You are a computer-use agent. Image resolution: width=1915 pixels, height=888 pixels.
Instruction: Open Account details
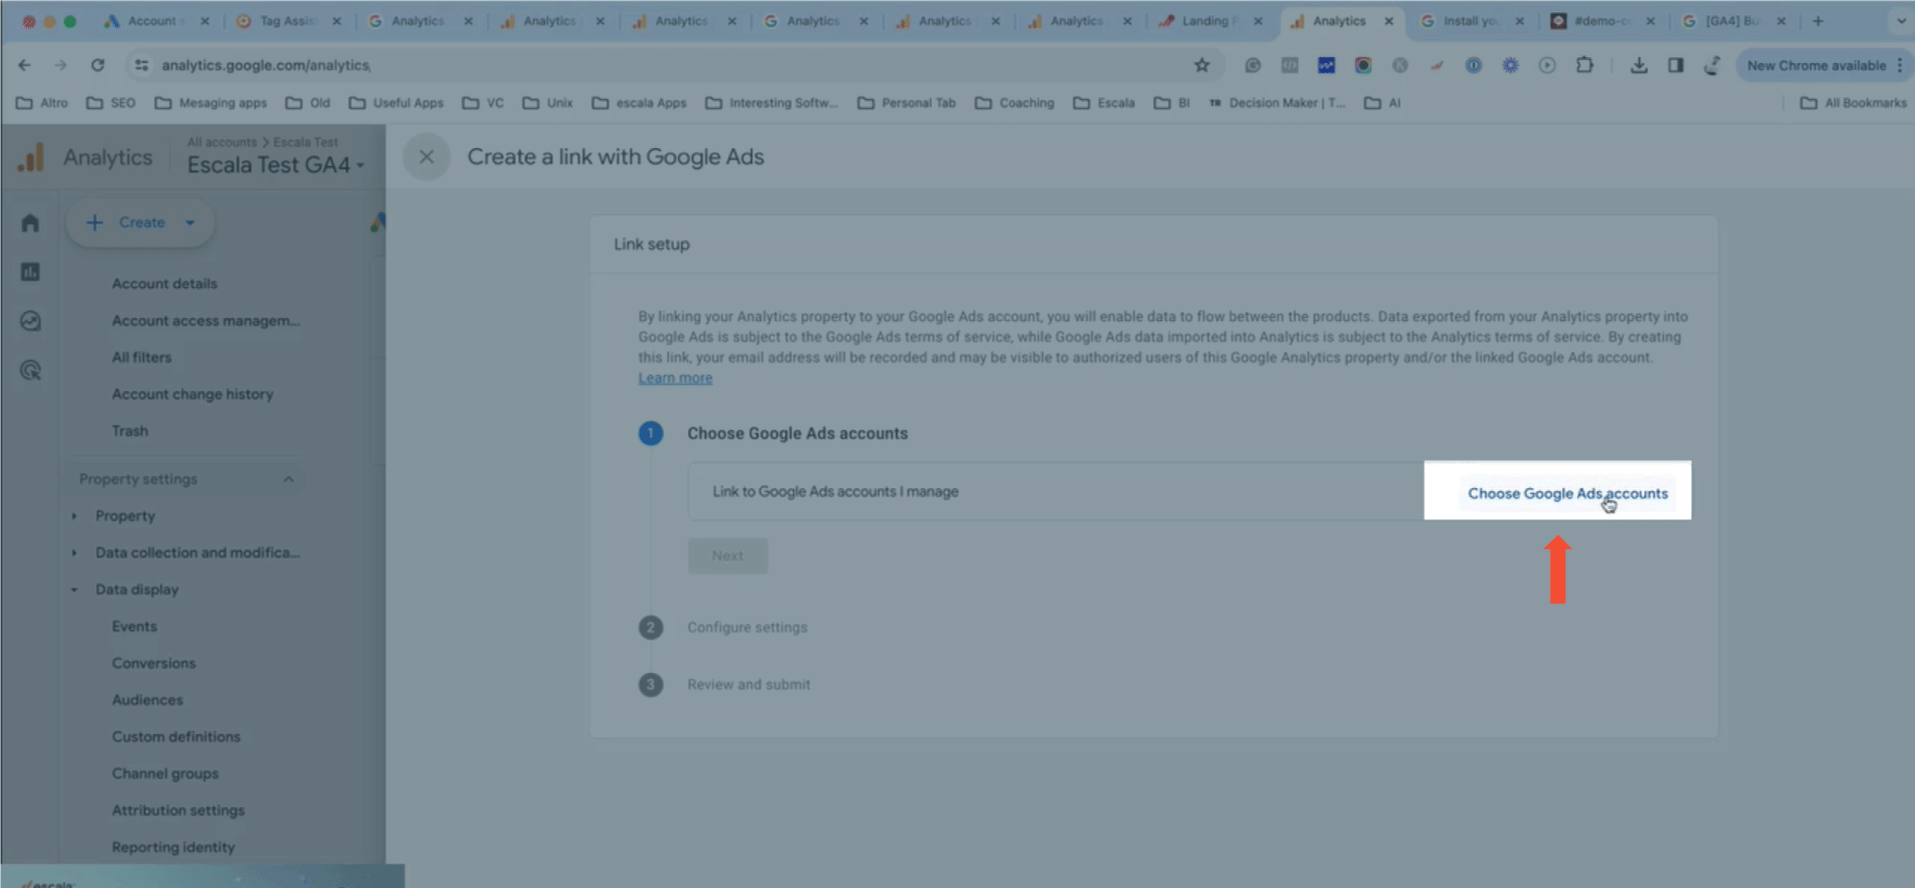point(164,284)
